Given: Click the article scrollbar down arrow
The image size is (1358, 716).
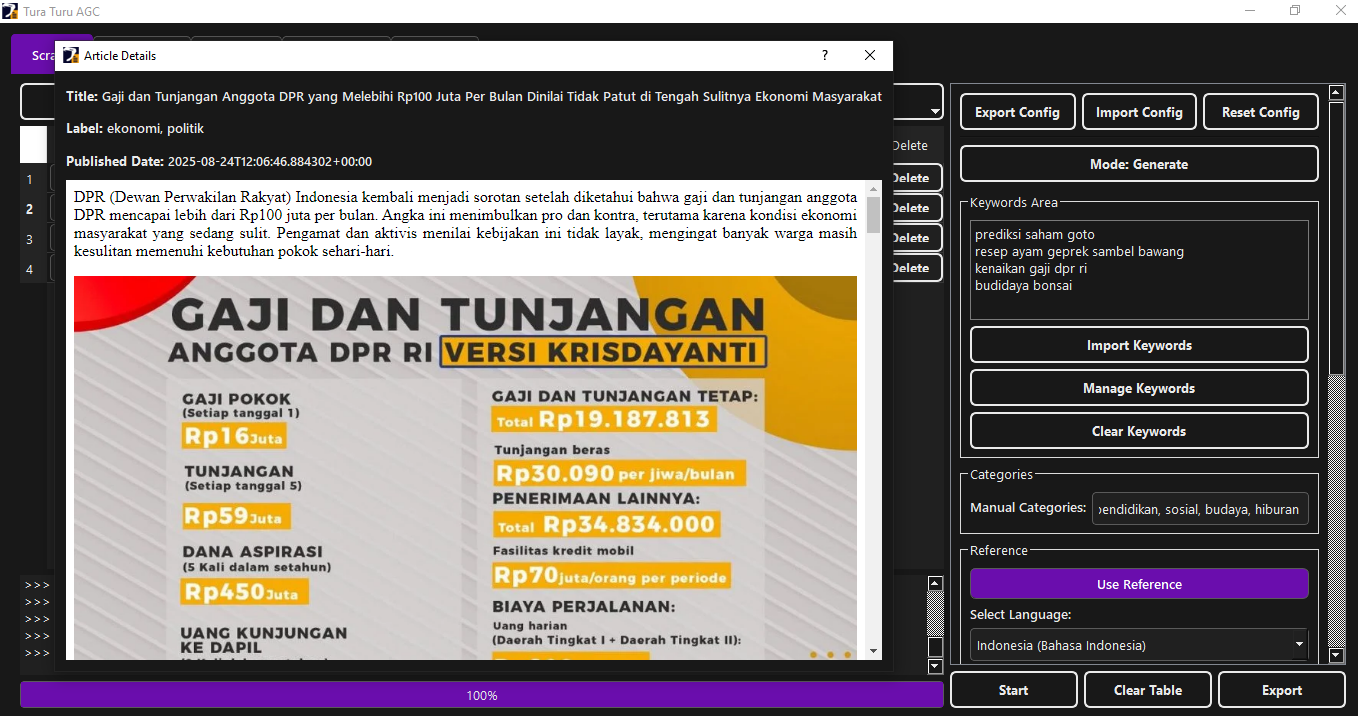Looking at the screenshot, I should point(874,651).
